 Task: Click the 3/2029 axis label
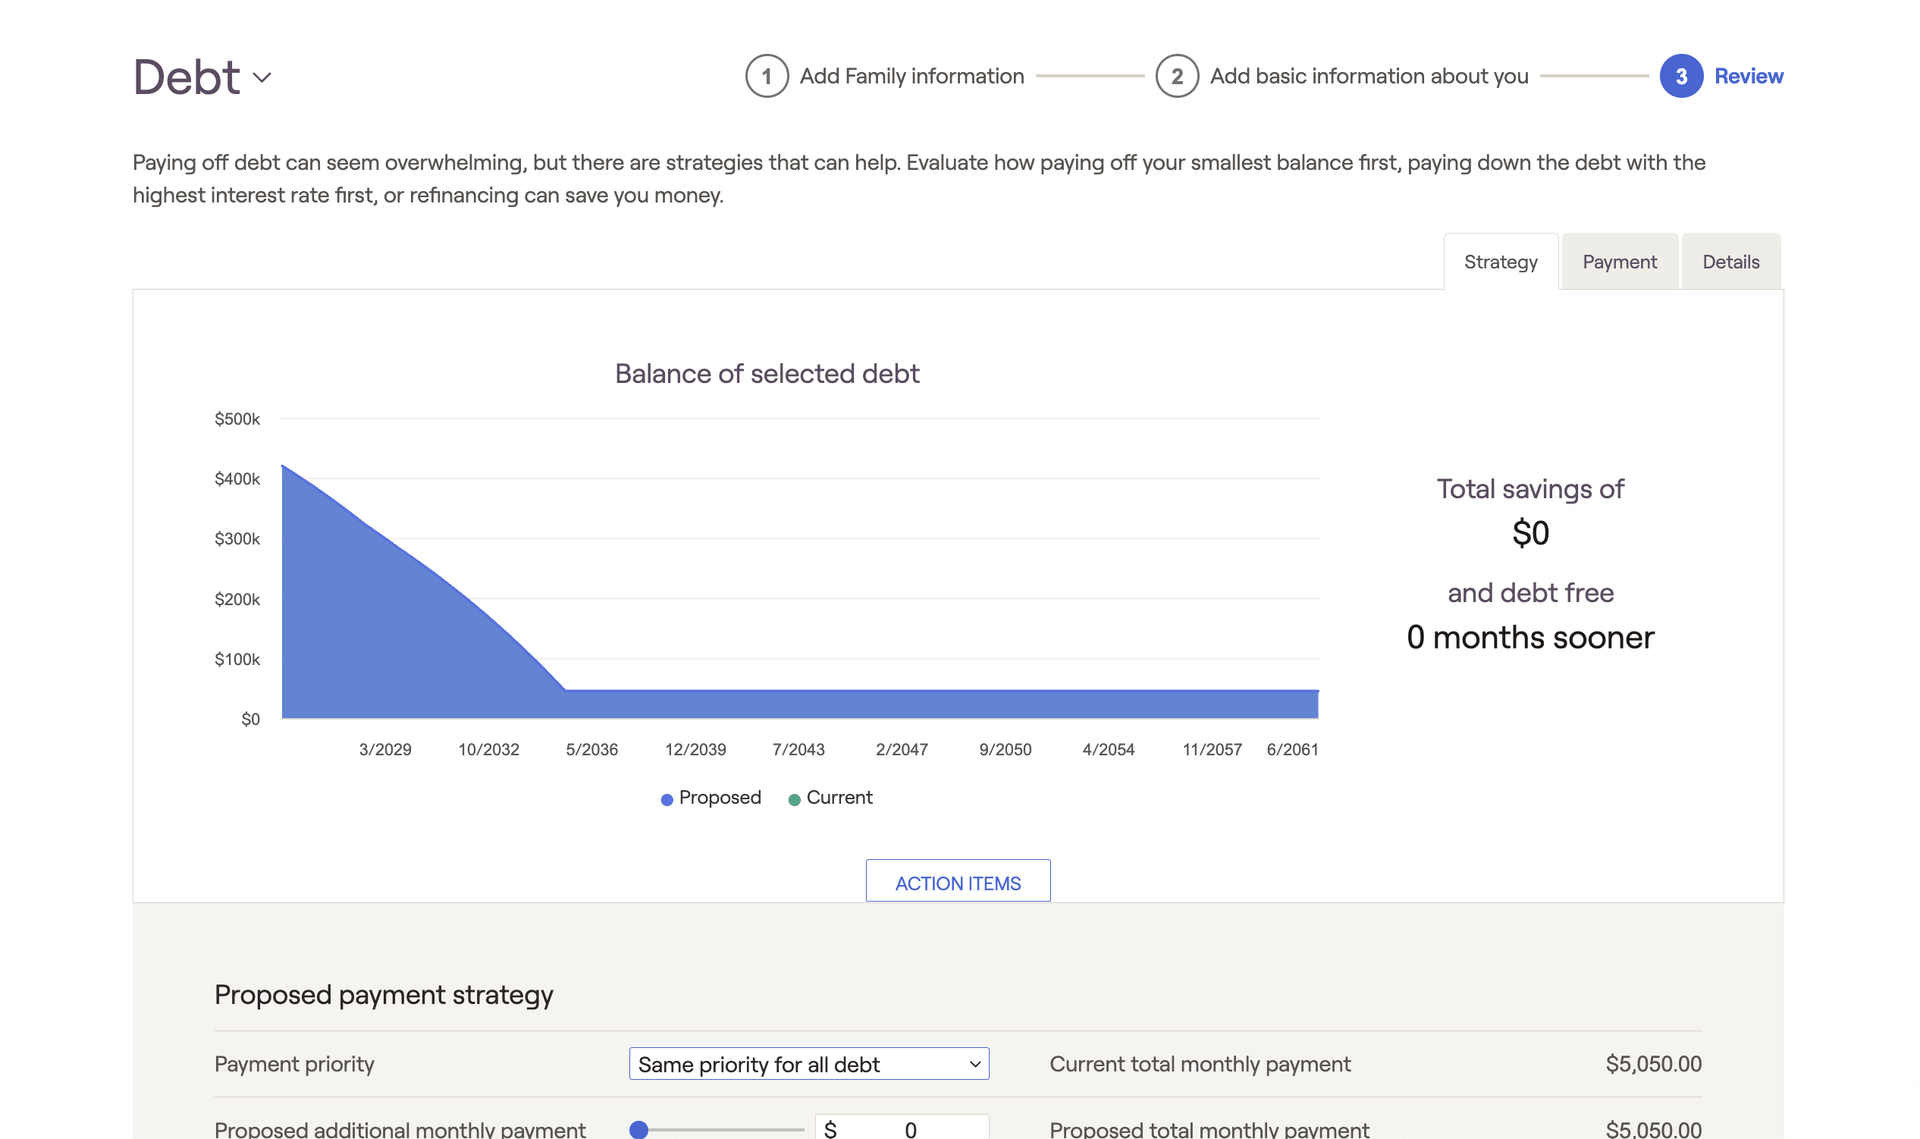385,750
